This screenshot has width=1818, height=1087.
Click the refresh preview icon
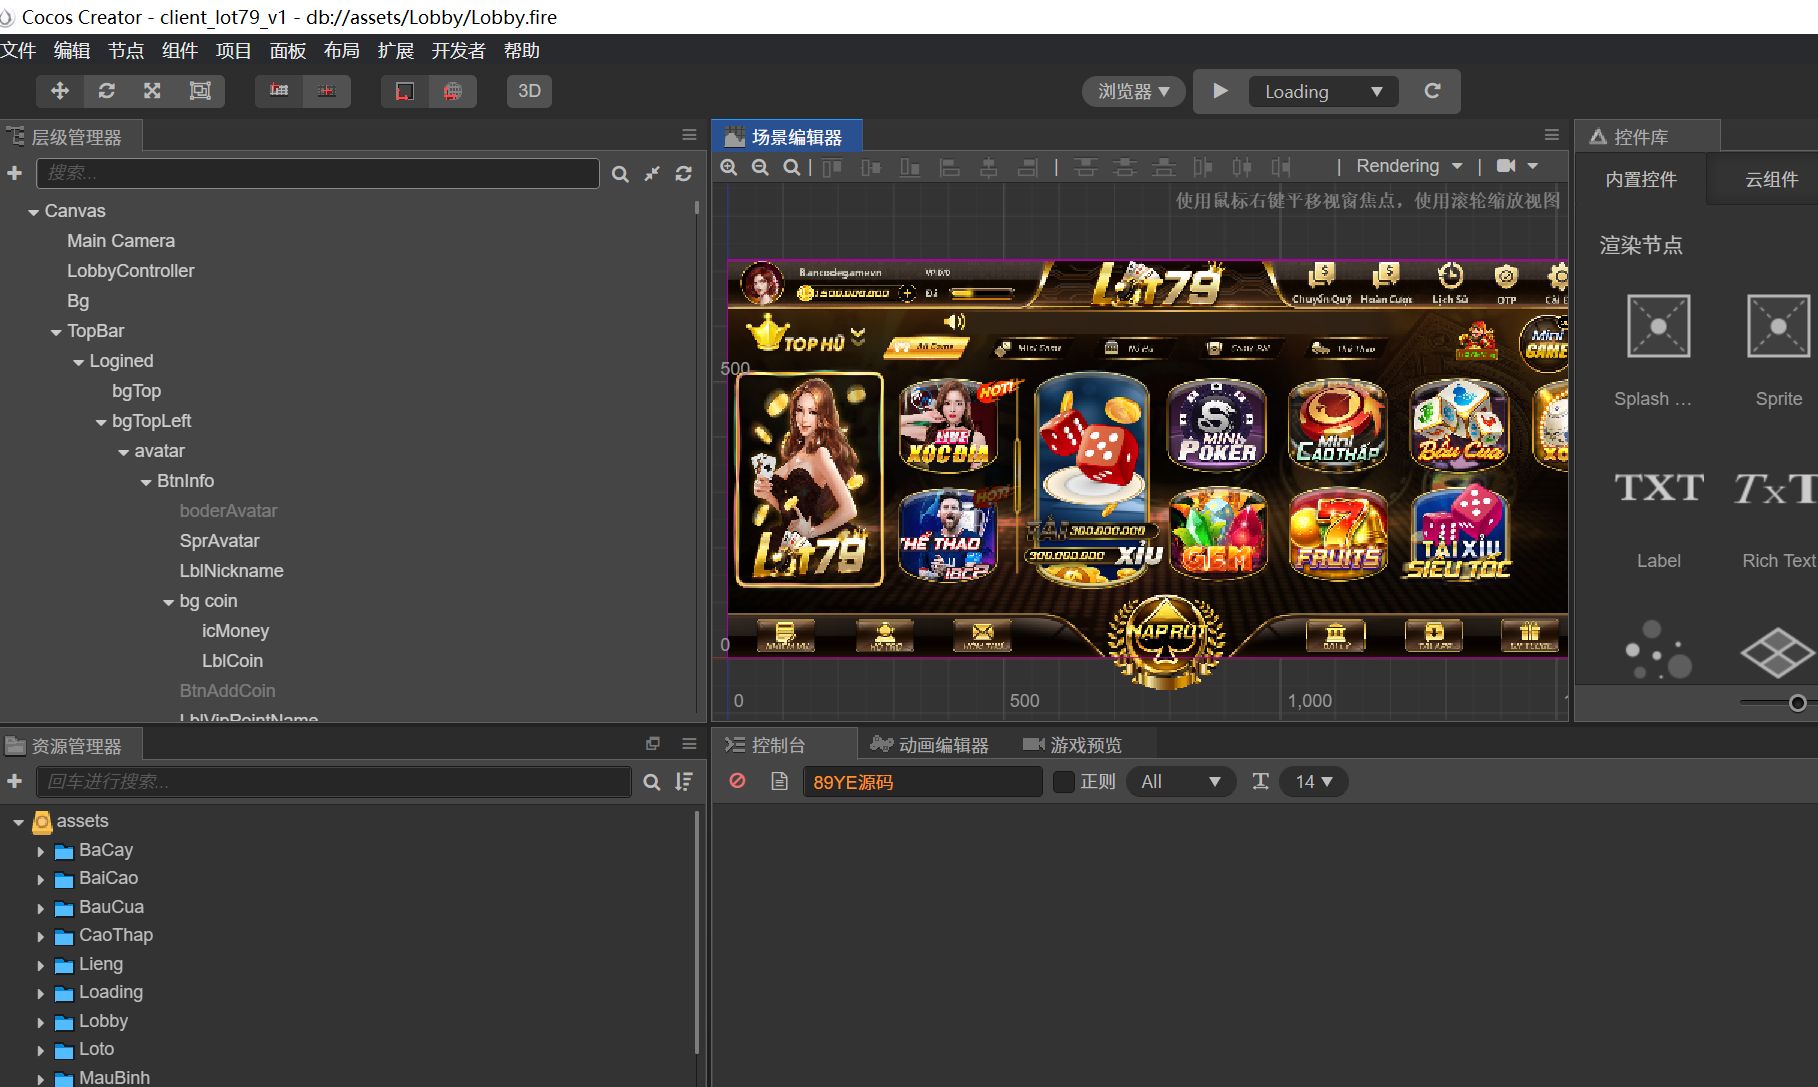(x=1432, y=91)
